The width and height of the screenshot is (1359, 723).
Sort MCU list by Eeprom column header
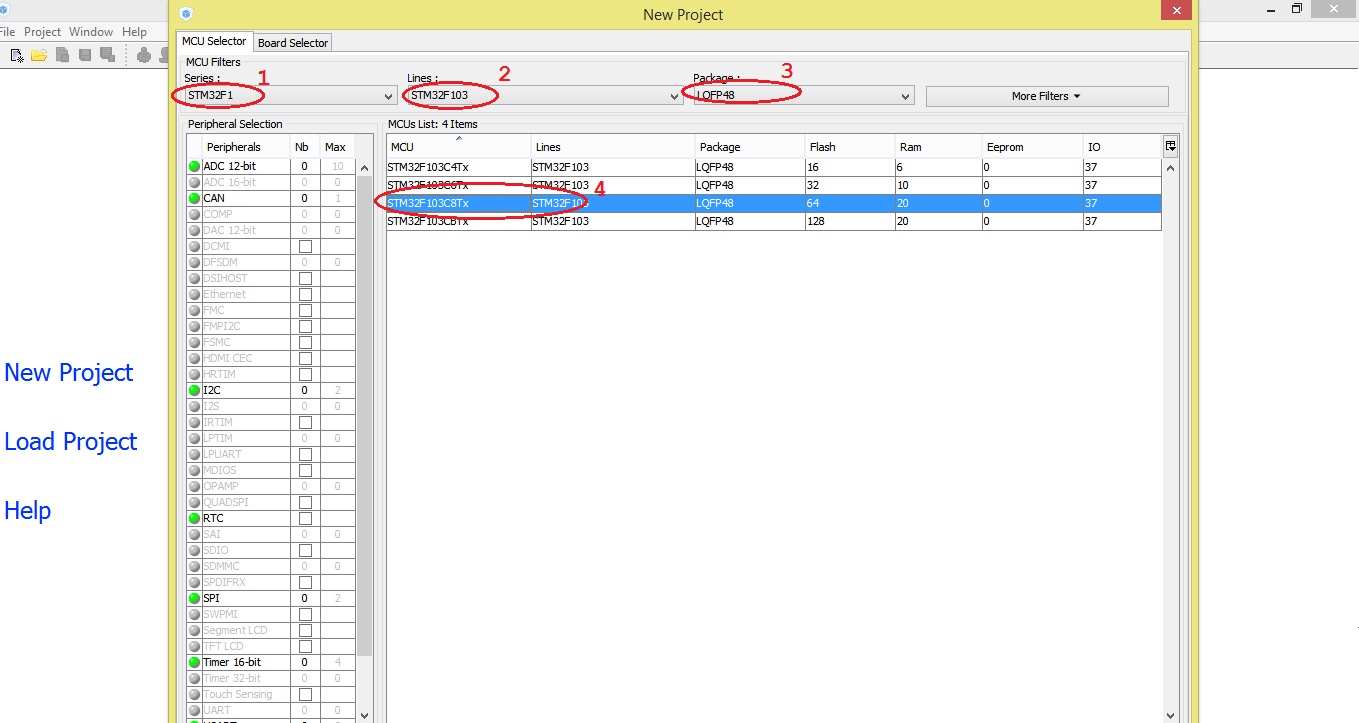point(1032,147)
